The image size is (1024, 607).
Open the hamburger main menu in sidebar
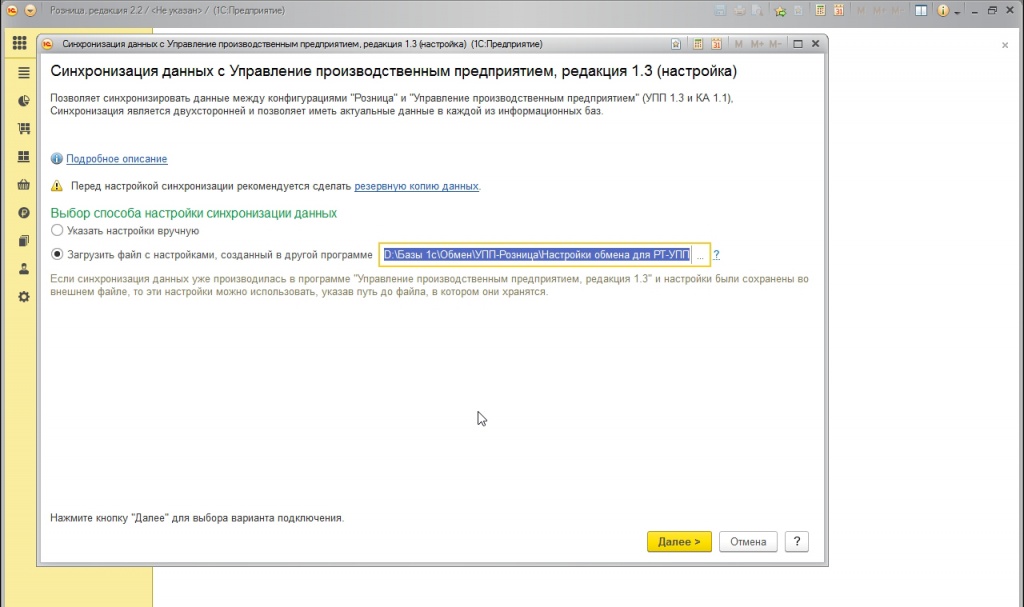tap(24, 73)
